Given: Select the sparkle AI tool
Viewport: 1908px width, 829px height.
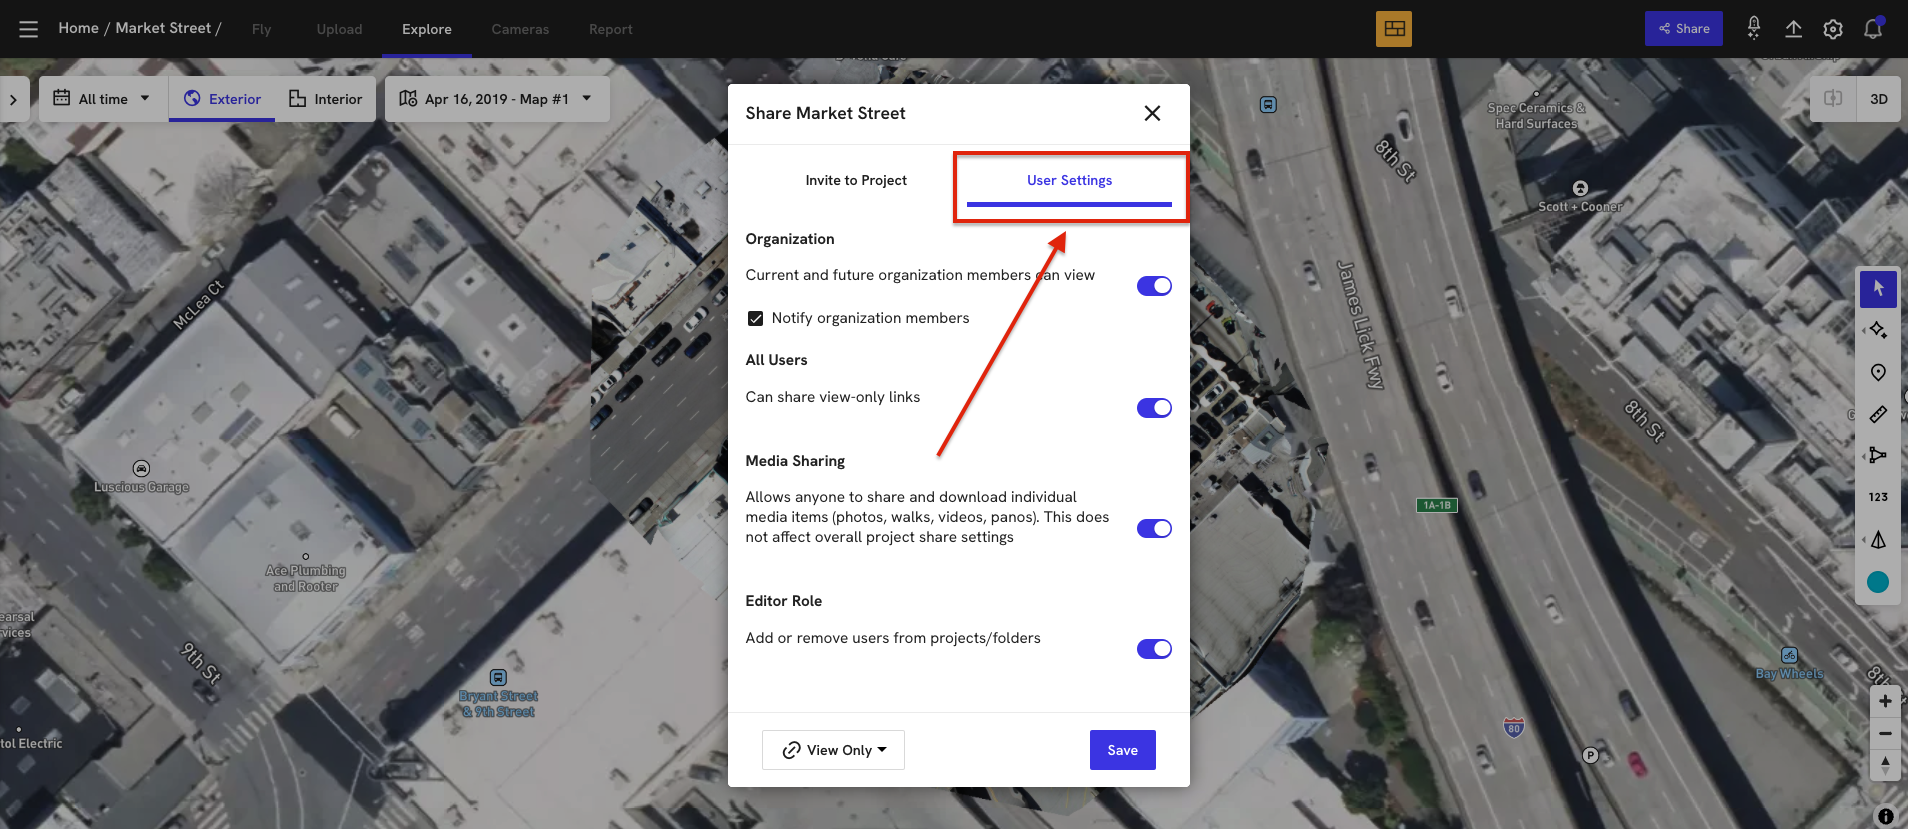Looking at the screenshot, I should (x=1878, y=330).
